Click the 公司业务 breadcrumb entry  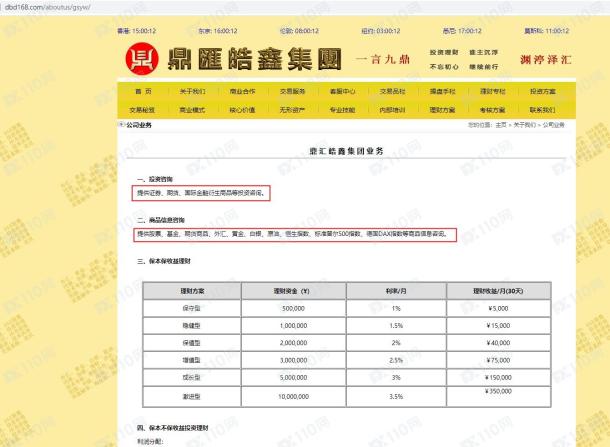553,125
